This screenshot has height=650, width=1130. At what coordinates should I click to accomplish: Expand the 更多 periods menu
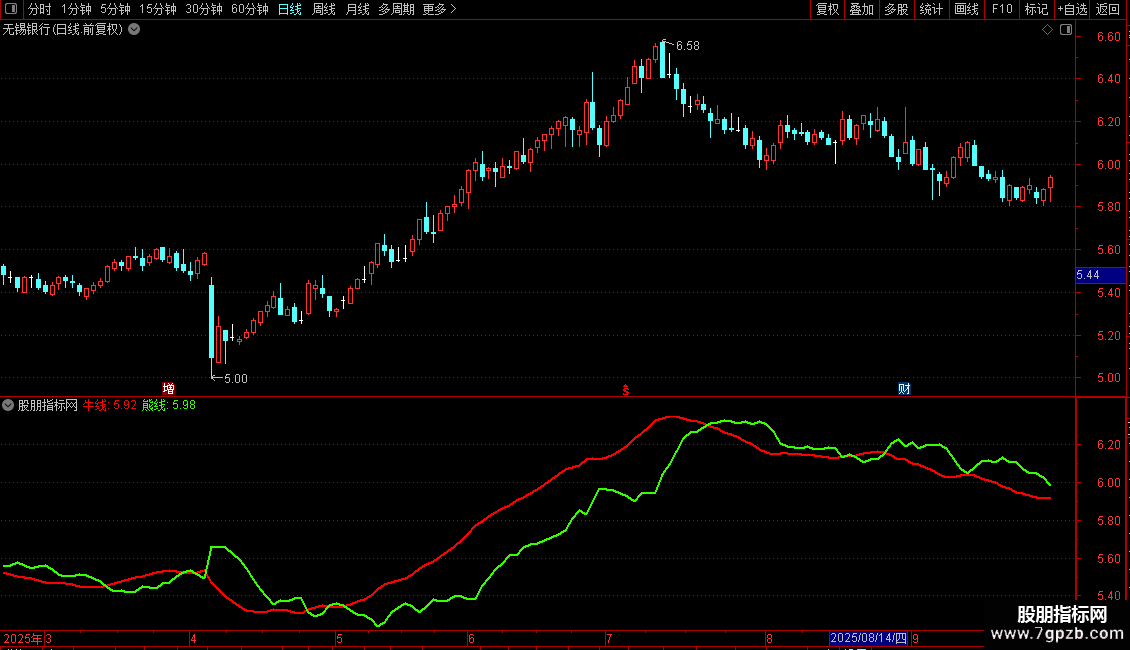439,9
